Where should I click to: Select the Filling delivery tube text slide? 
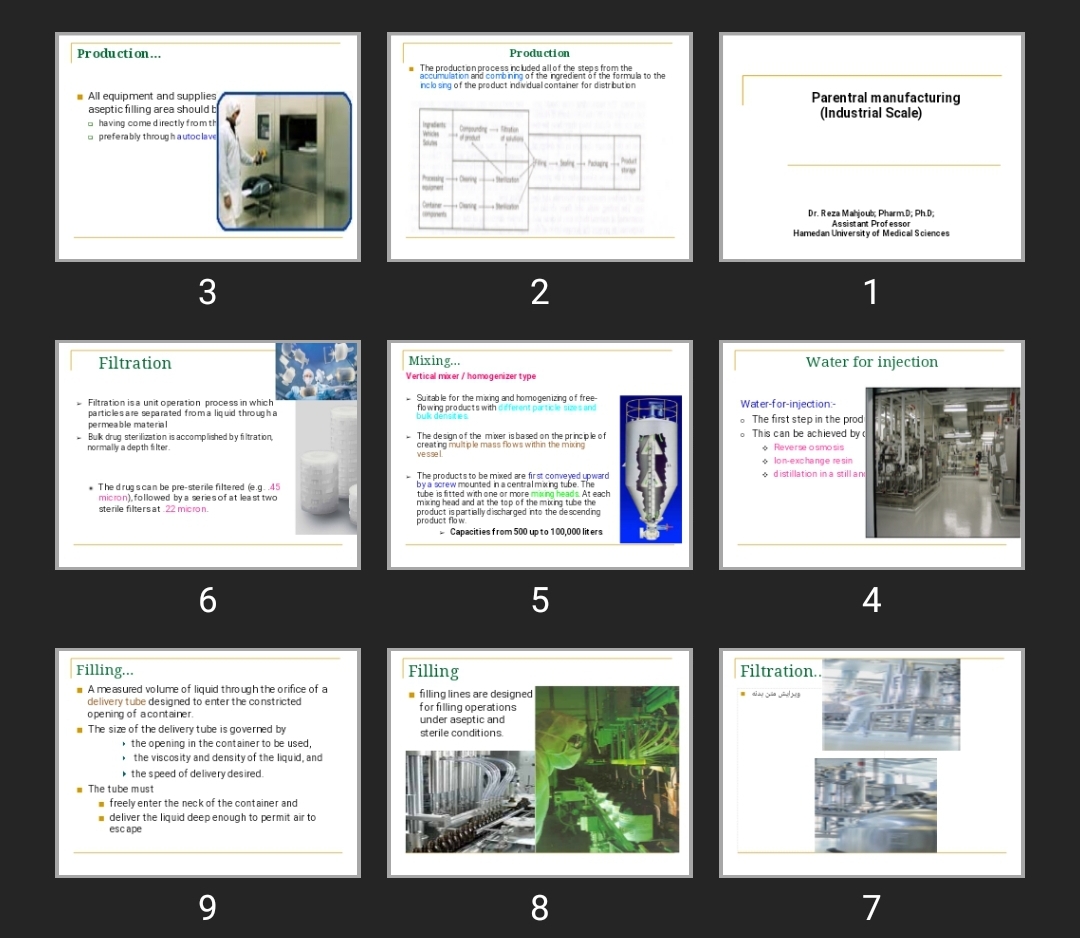207,763
